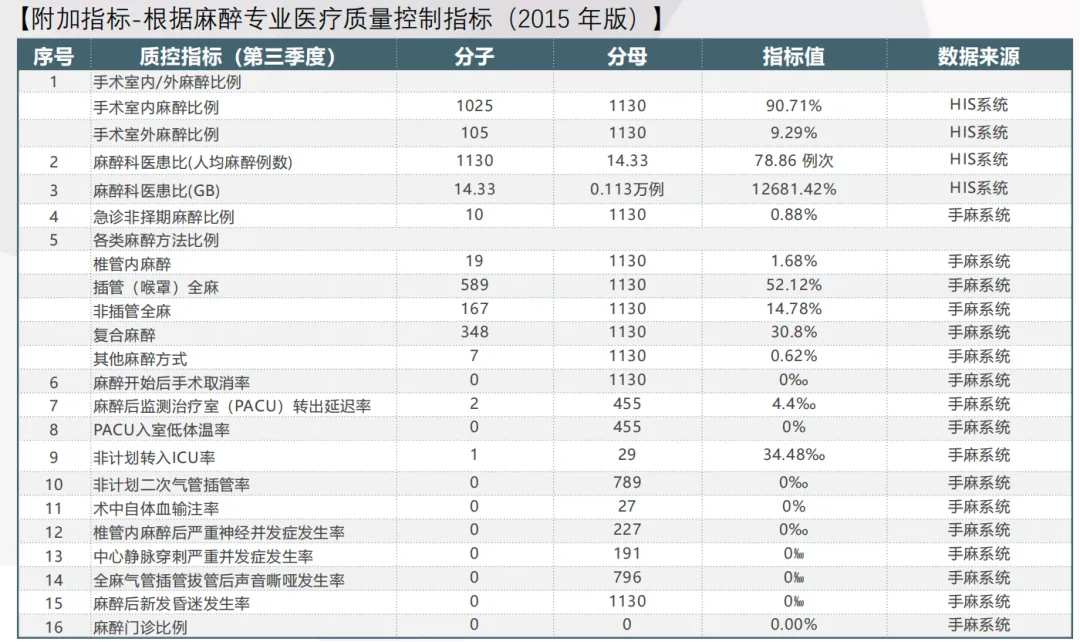Select the 非计划转入ICU率 row label
The image size is (1080, 642).
pos(154,457)
